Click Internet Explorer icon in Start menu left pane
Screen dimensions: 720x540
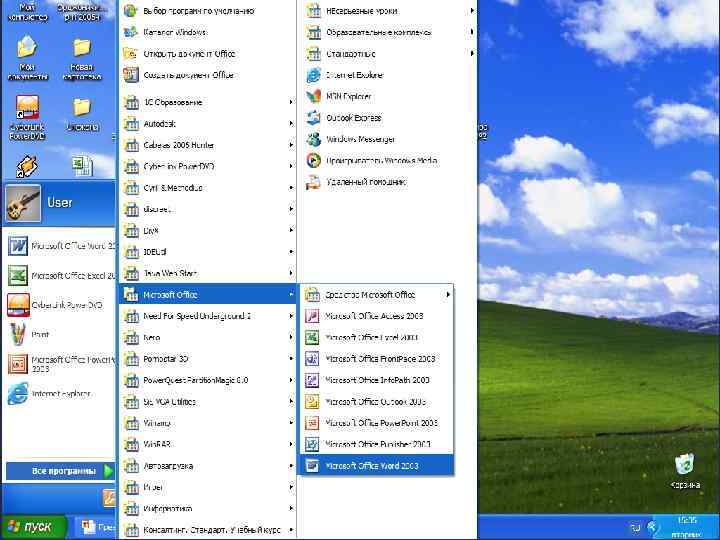pos(18,394)
